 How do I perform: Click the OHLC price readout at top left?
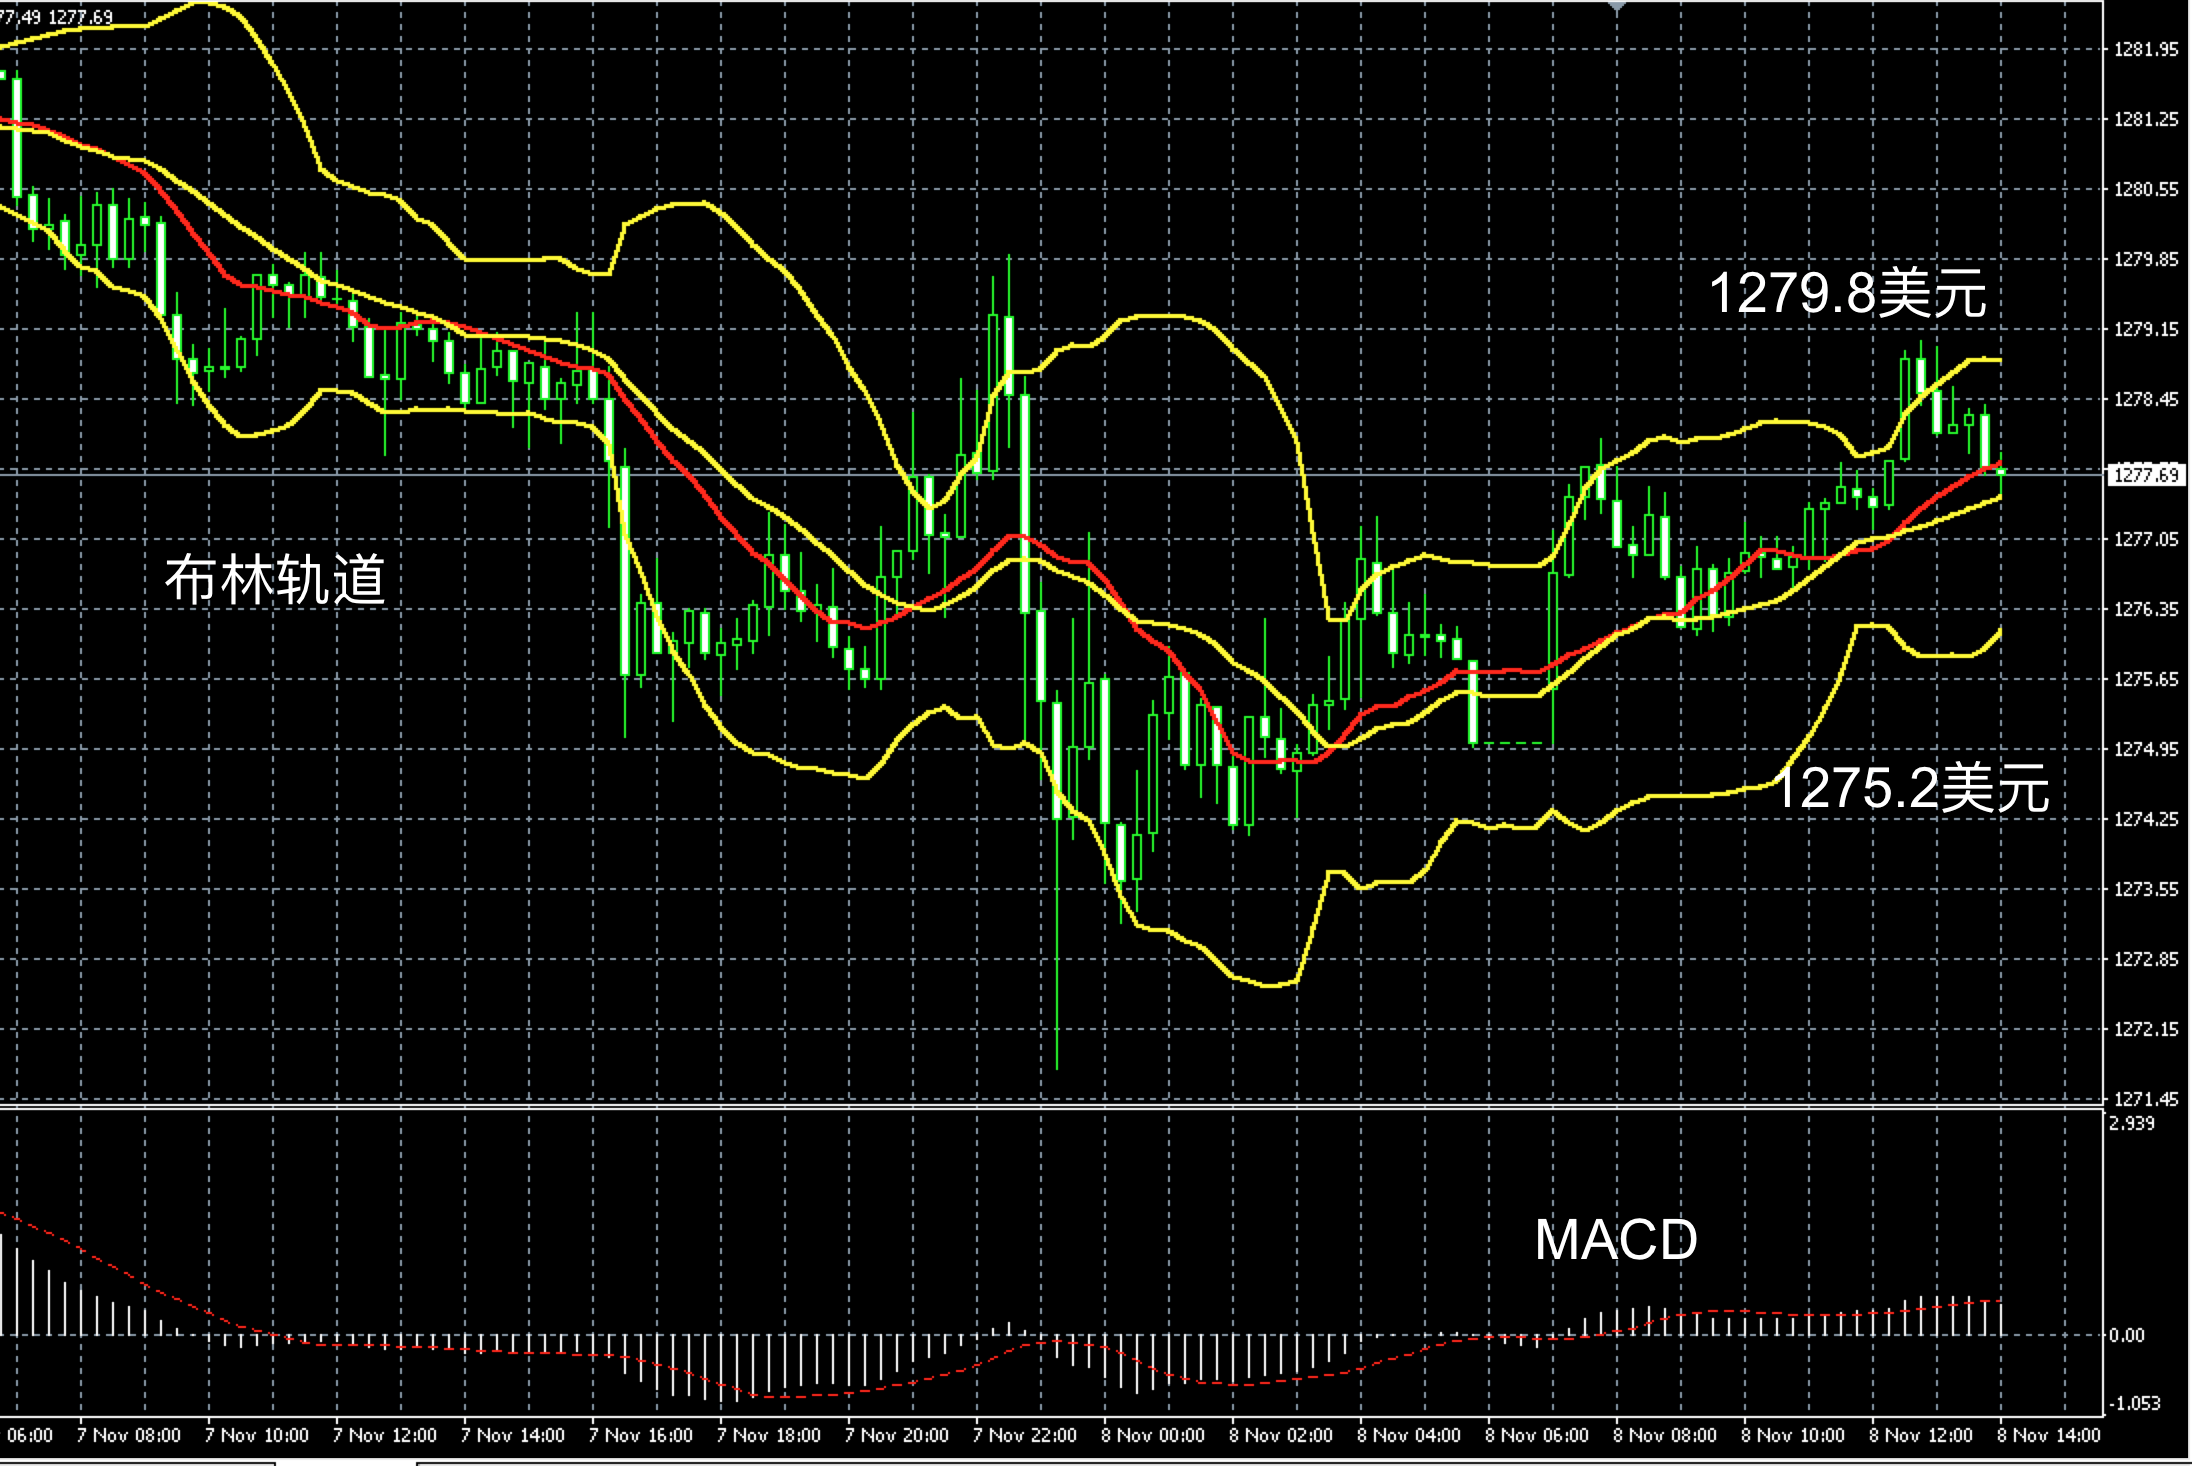coord(57,17)
